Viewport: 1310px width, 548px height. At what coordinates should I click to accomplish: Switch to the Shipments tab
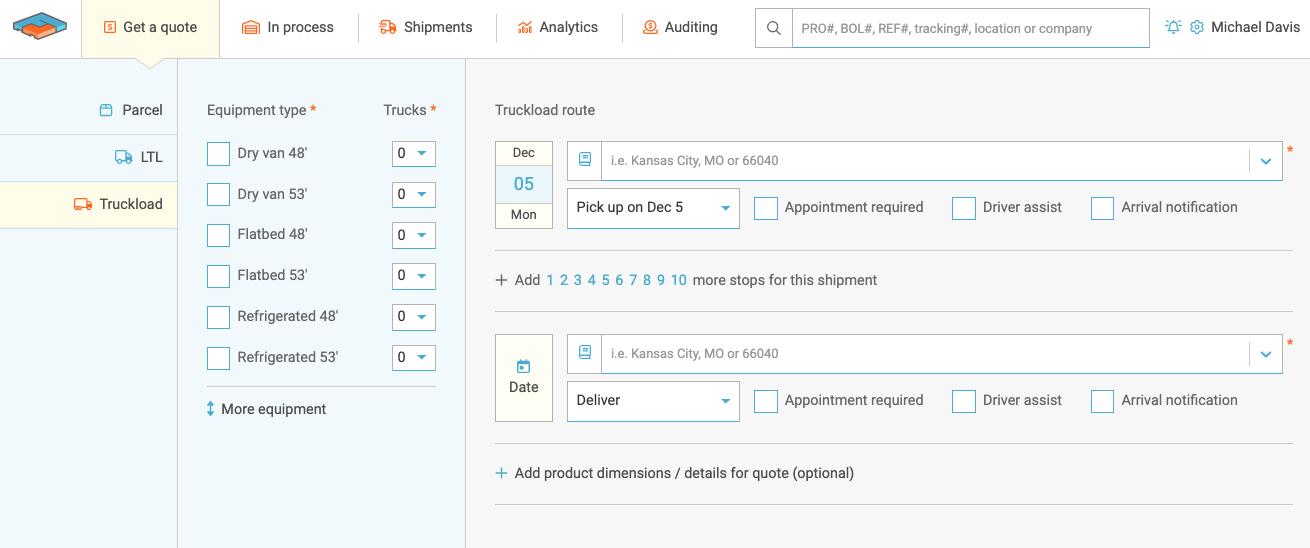pos(426,27)
